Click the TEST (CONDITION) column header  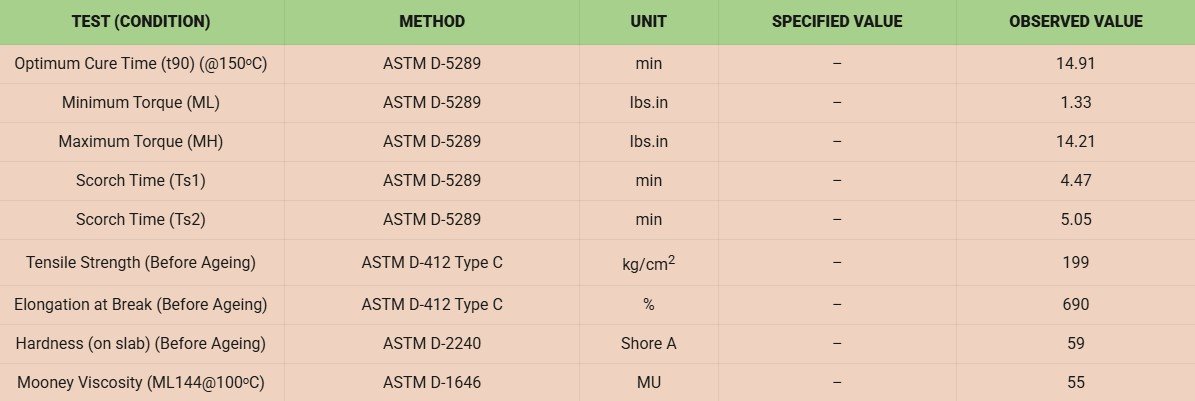click(141, 21)
